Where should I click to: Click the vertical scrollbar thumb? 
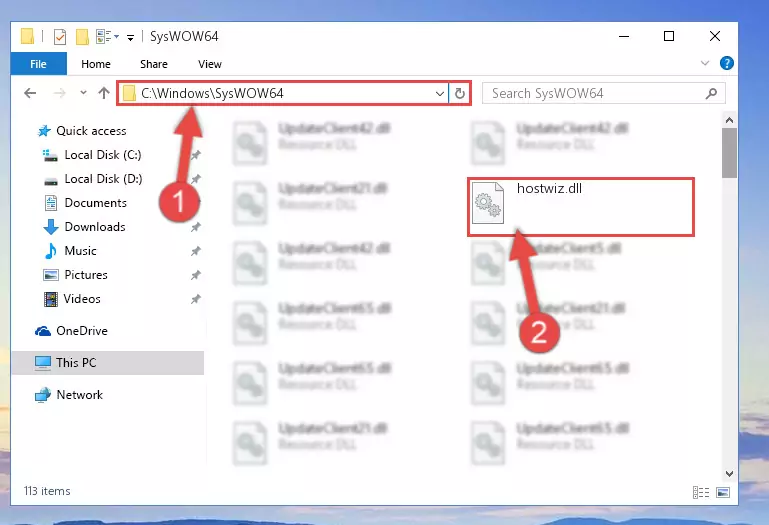tap(729, 153)
